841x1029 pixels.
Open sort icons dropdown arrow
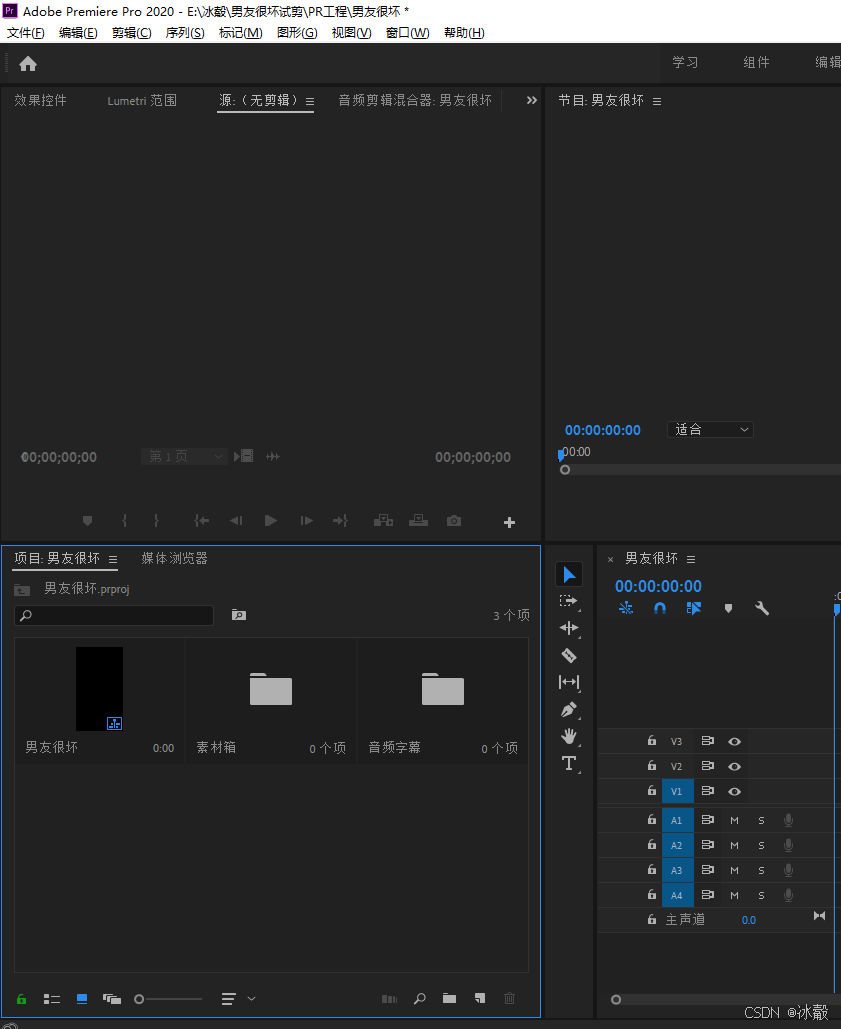point(251,999)
